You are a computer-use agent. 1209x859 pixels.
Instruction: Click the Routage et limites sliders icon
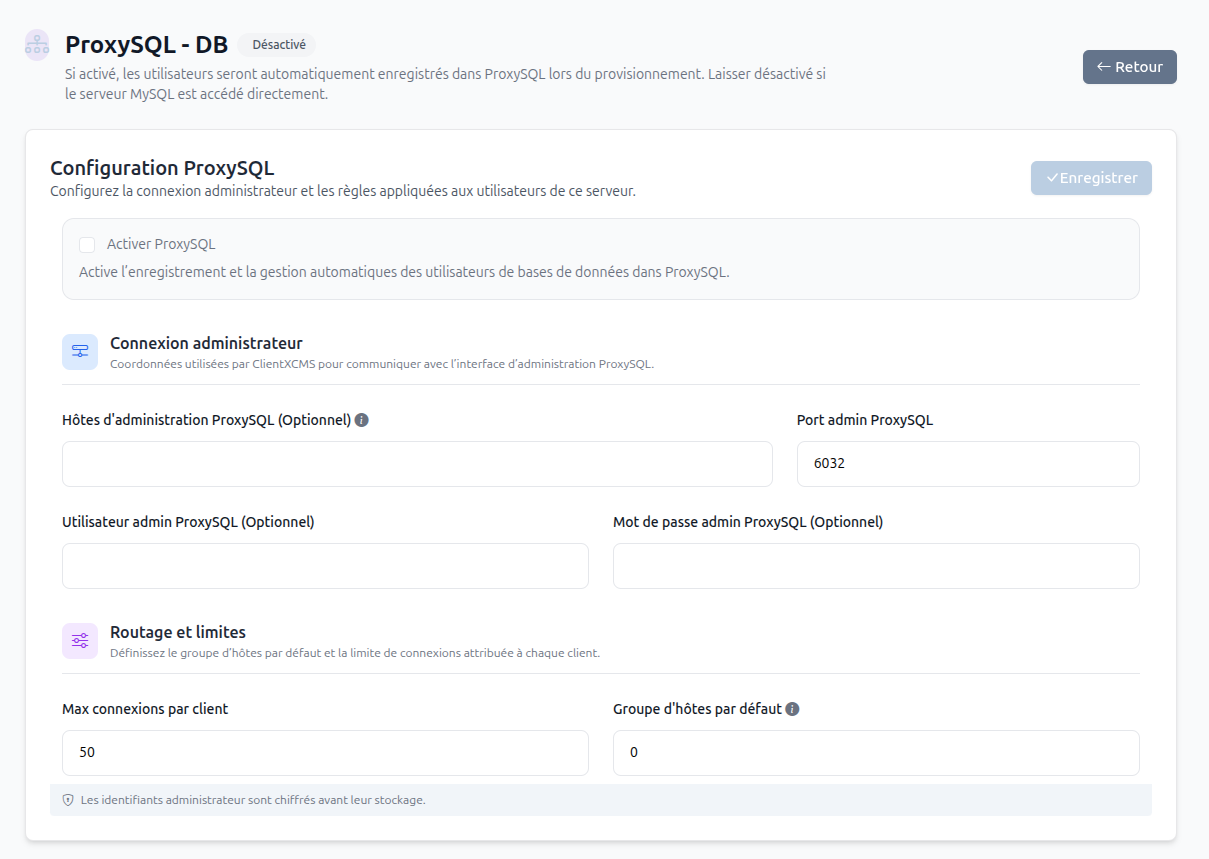tap(80, 641)
